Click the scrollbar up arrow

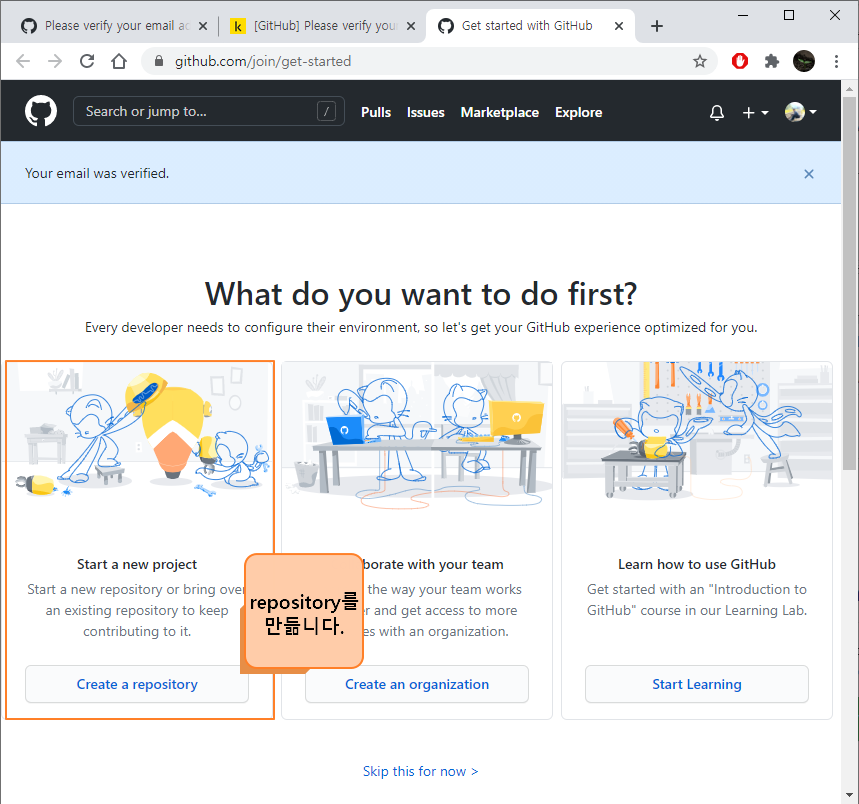tap(850, 88)
